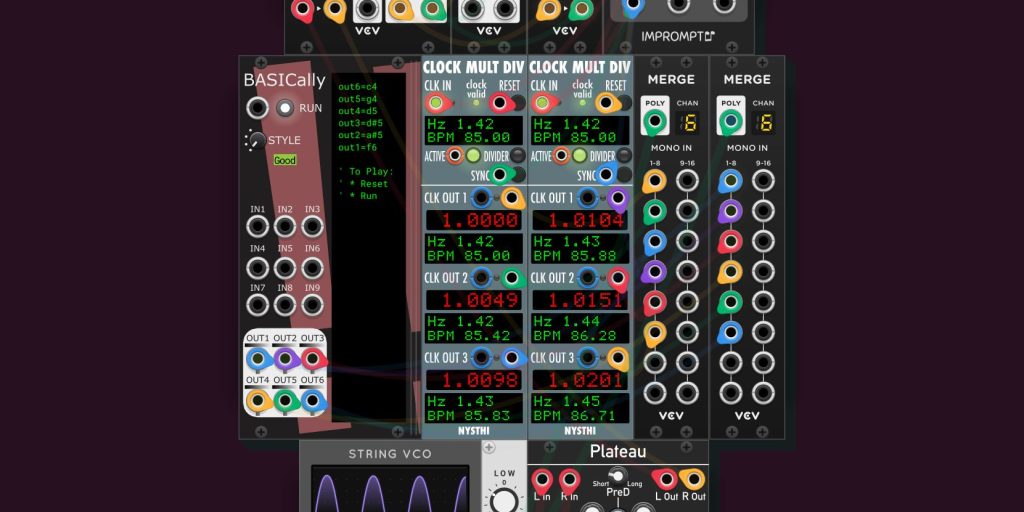Select the IN9 jack on BASICally
This screenshot has height=512, width=1024.
tap(312, 305)
